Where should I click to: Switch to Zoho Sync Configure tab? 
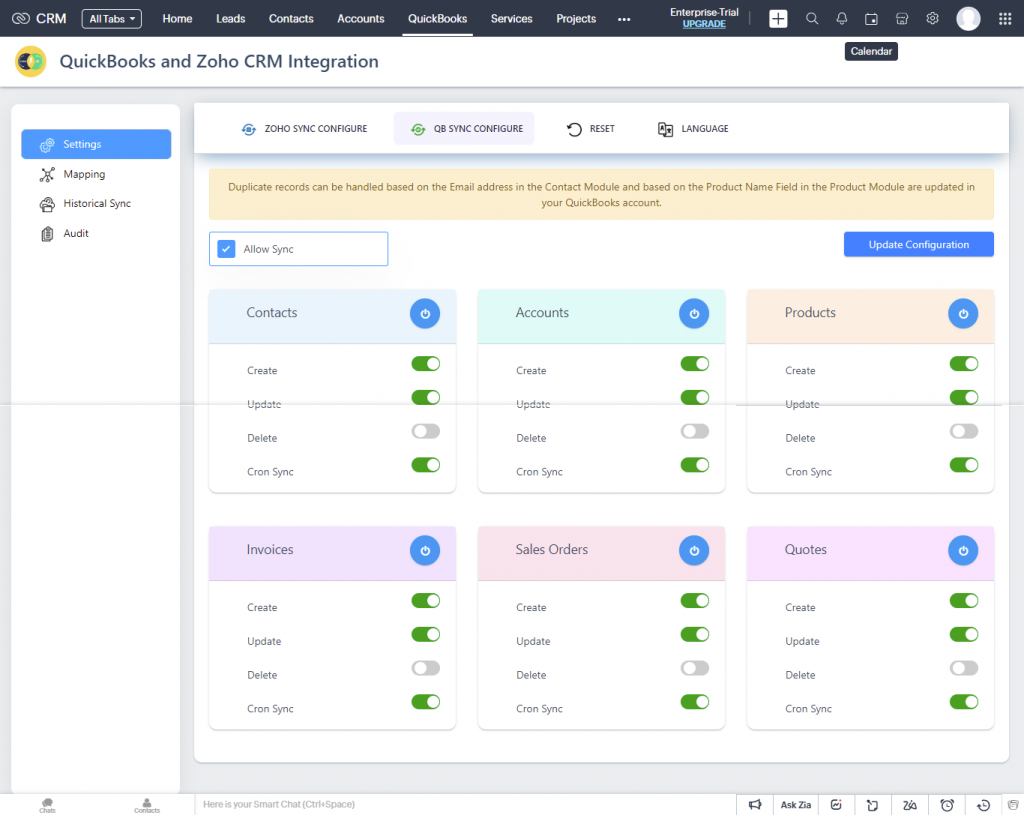pyautogui.click(x=304, y=129)
